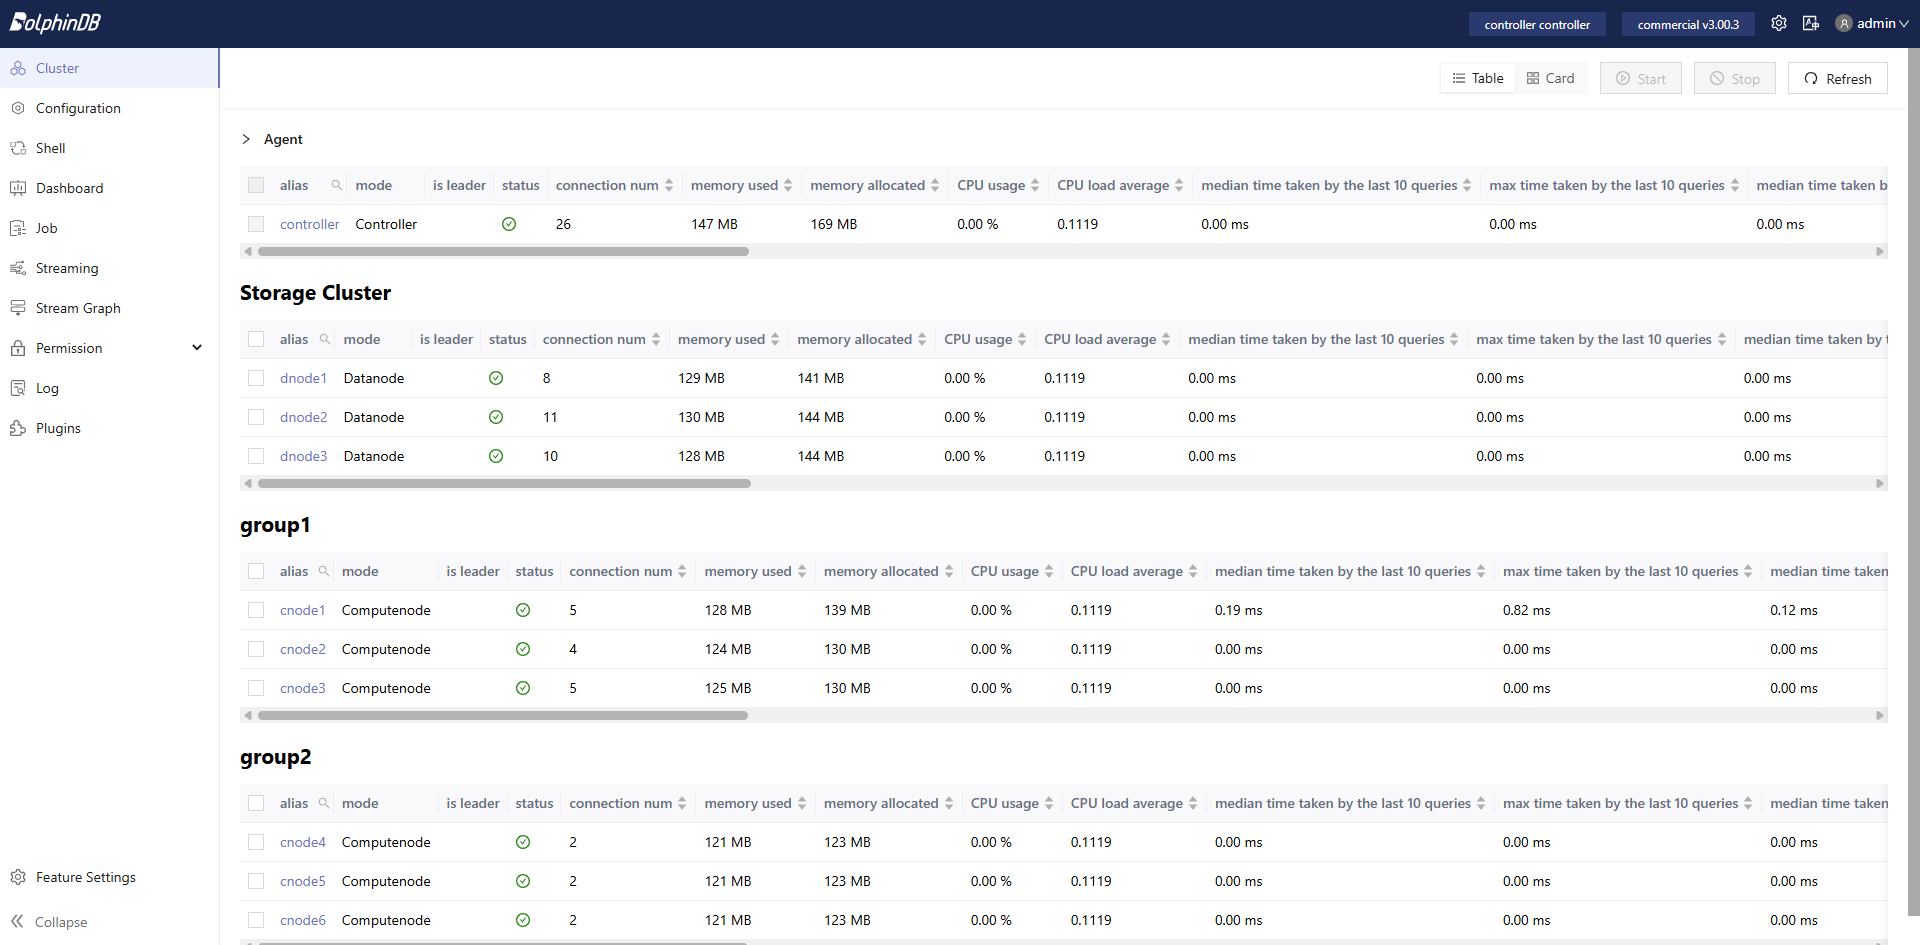Open the cnode4 node link

click(303, 842)
